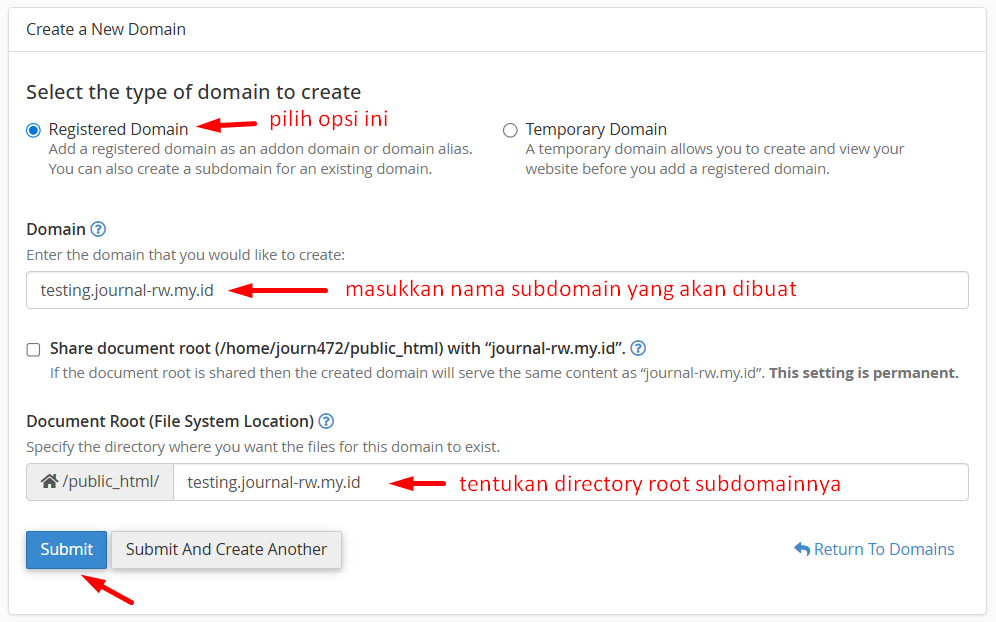Click Submit And Create Another button
The width and height of the screenshot is (996, 622).
click(226, 549)
